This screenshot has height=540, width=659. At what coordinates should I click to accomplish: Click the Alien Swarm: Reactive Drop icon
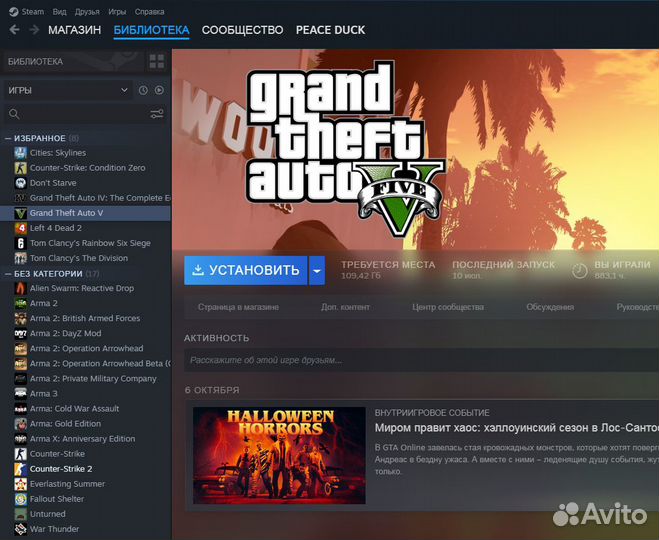[x=20, y=288]
